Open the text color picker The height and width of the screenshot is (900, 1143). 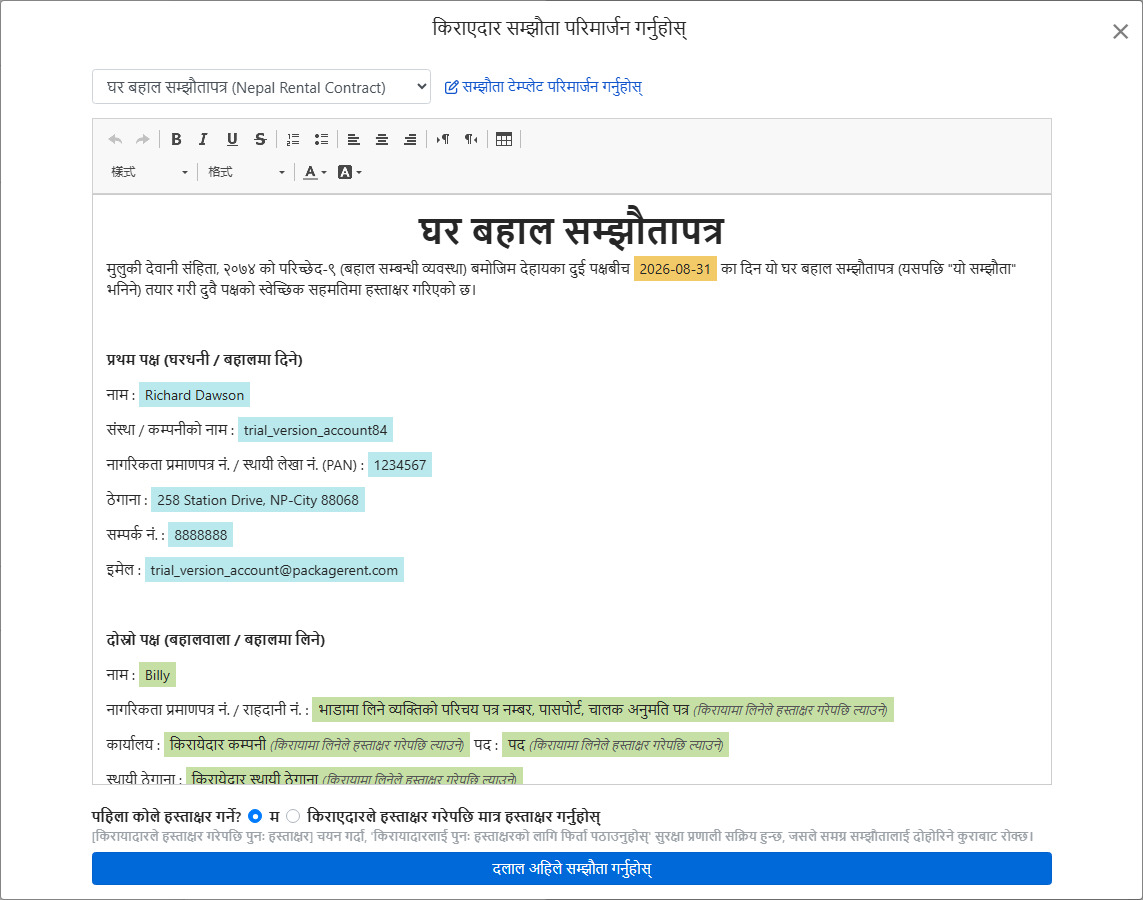tap(315, 172)
